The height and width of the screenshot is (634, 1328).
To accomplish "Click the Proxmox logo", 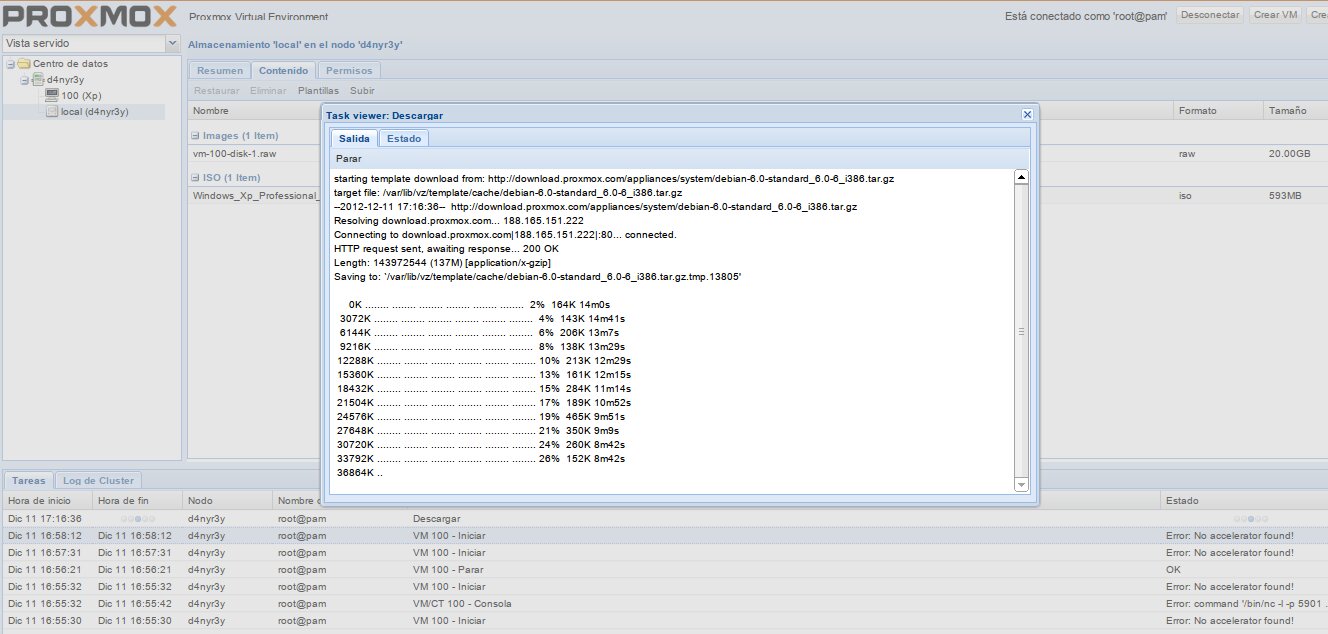I will pyautogui.click(x=90, y=16).
